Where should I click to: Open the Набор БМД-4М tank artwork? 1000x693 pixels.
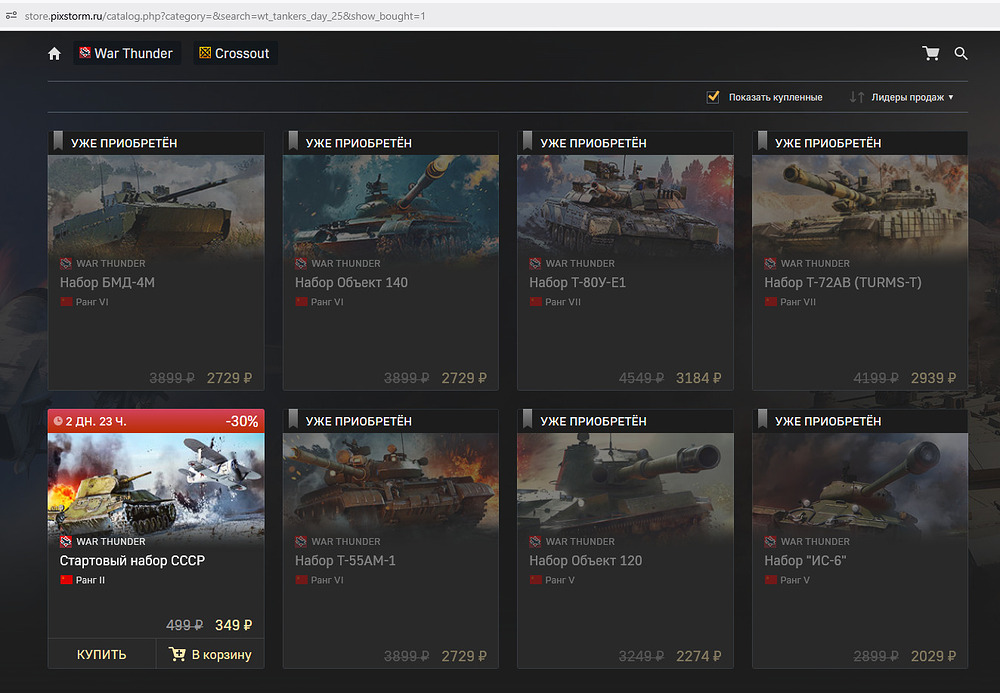coord(156,205)
